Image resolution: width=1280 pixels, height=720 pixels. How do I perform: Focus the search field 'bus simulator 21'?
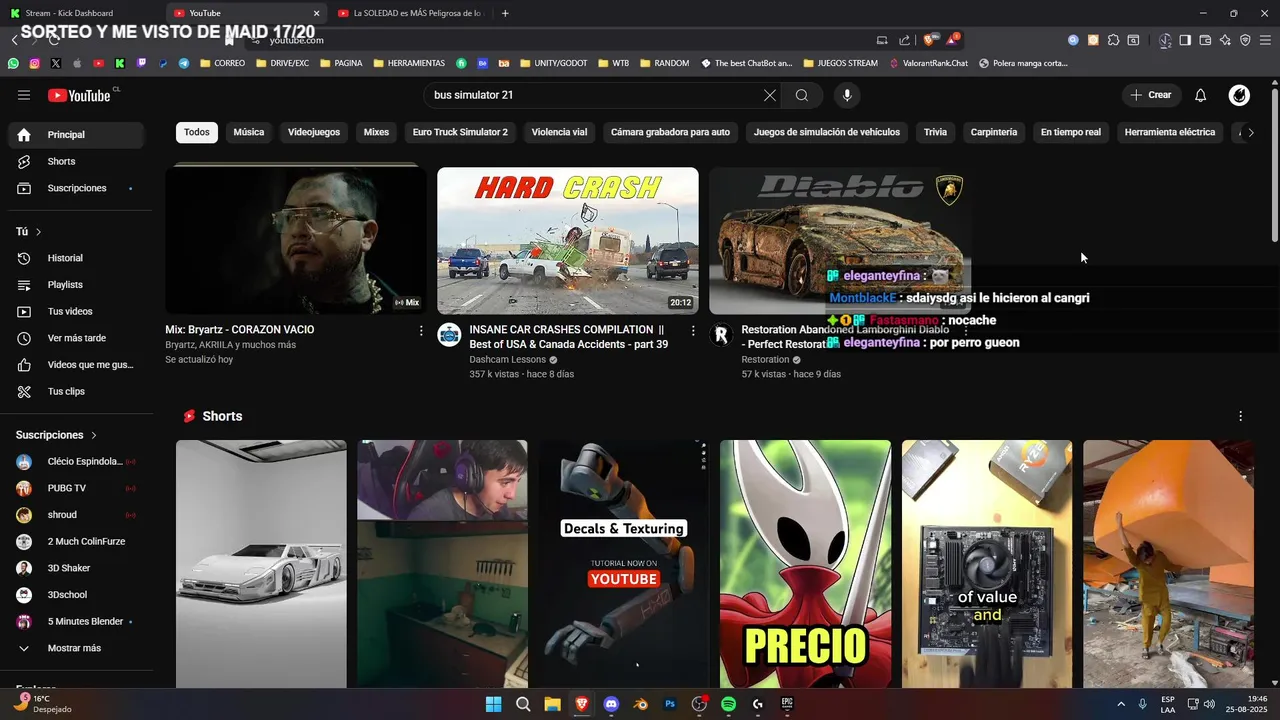pyautogui.click(x=594, y=95)
